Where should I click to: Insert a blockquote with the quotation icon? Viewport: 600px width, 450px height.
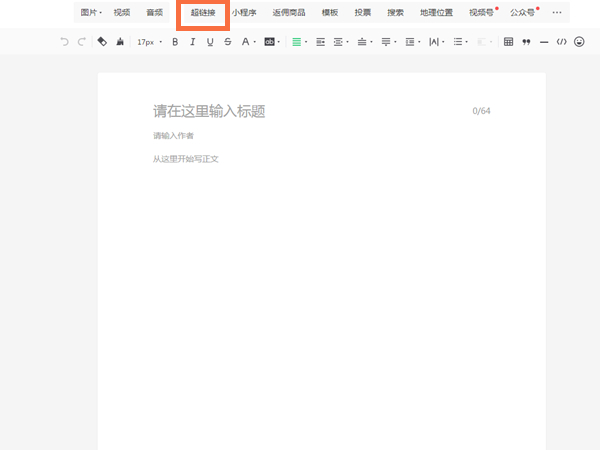pos(526,42)
